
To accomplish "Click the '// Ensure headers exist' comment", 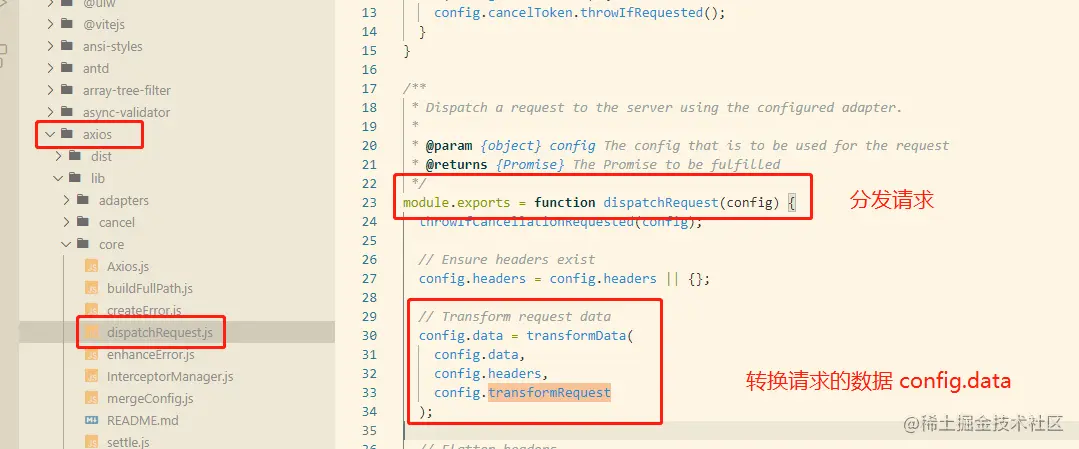I will 507,260.
